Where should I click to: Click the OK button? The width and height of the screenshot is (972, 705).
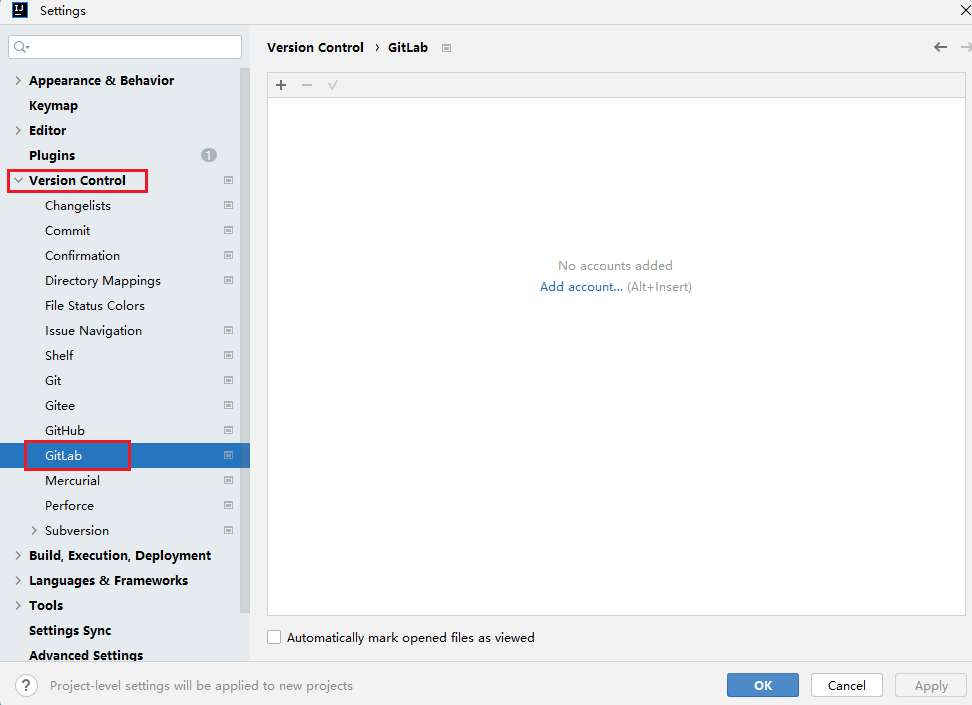[x=762, y=685]
